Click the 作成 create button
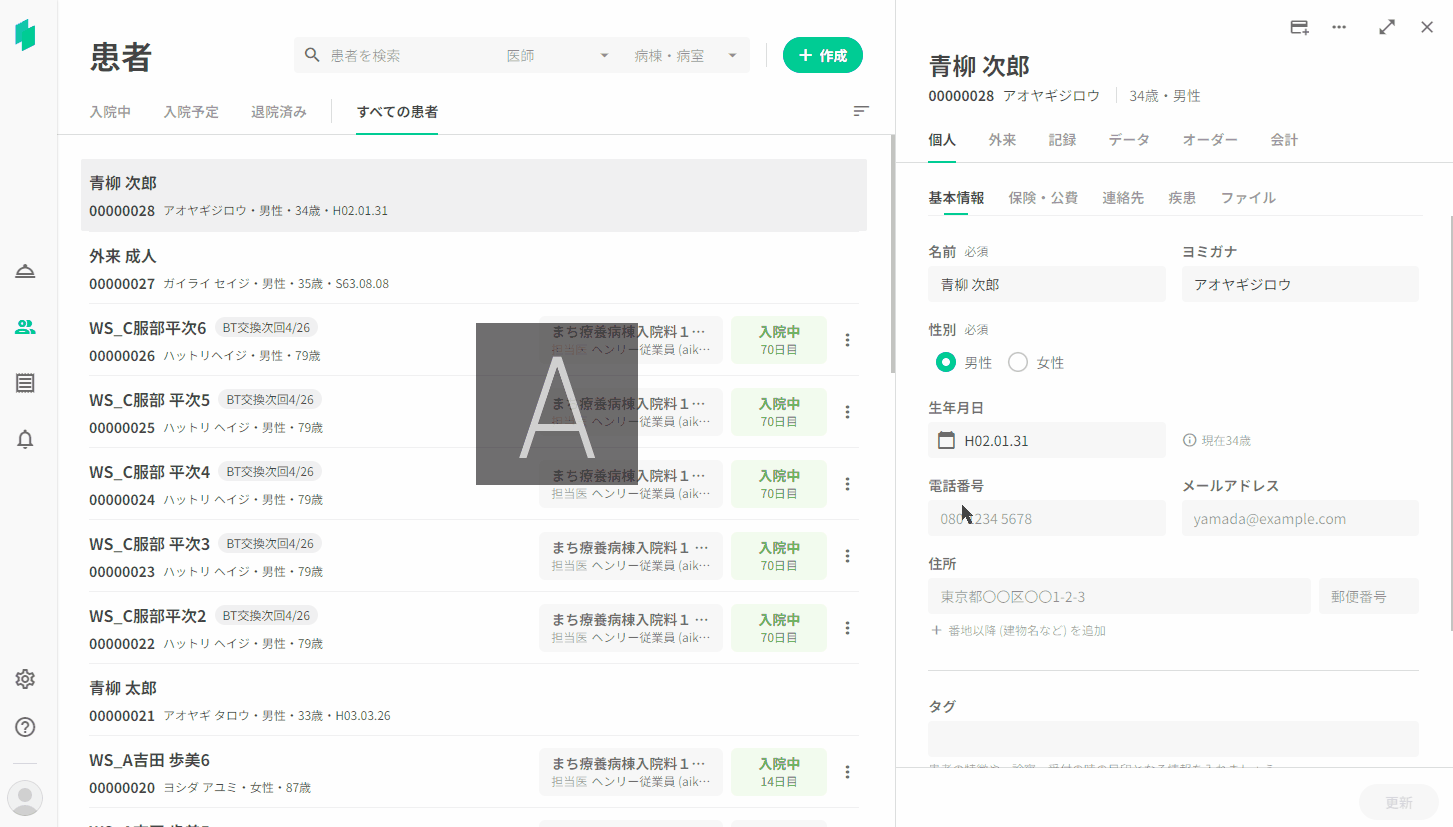 pos(822,56)
